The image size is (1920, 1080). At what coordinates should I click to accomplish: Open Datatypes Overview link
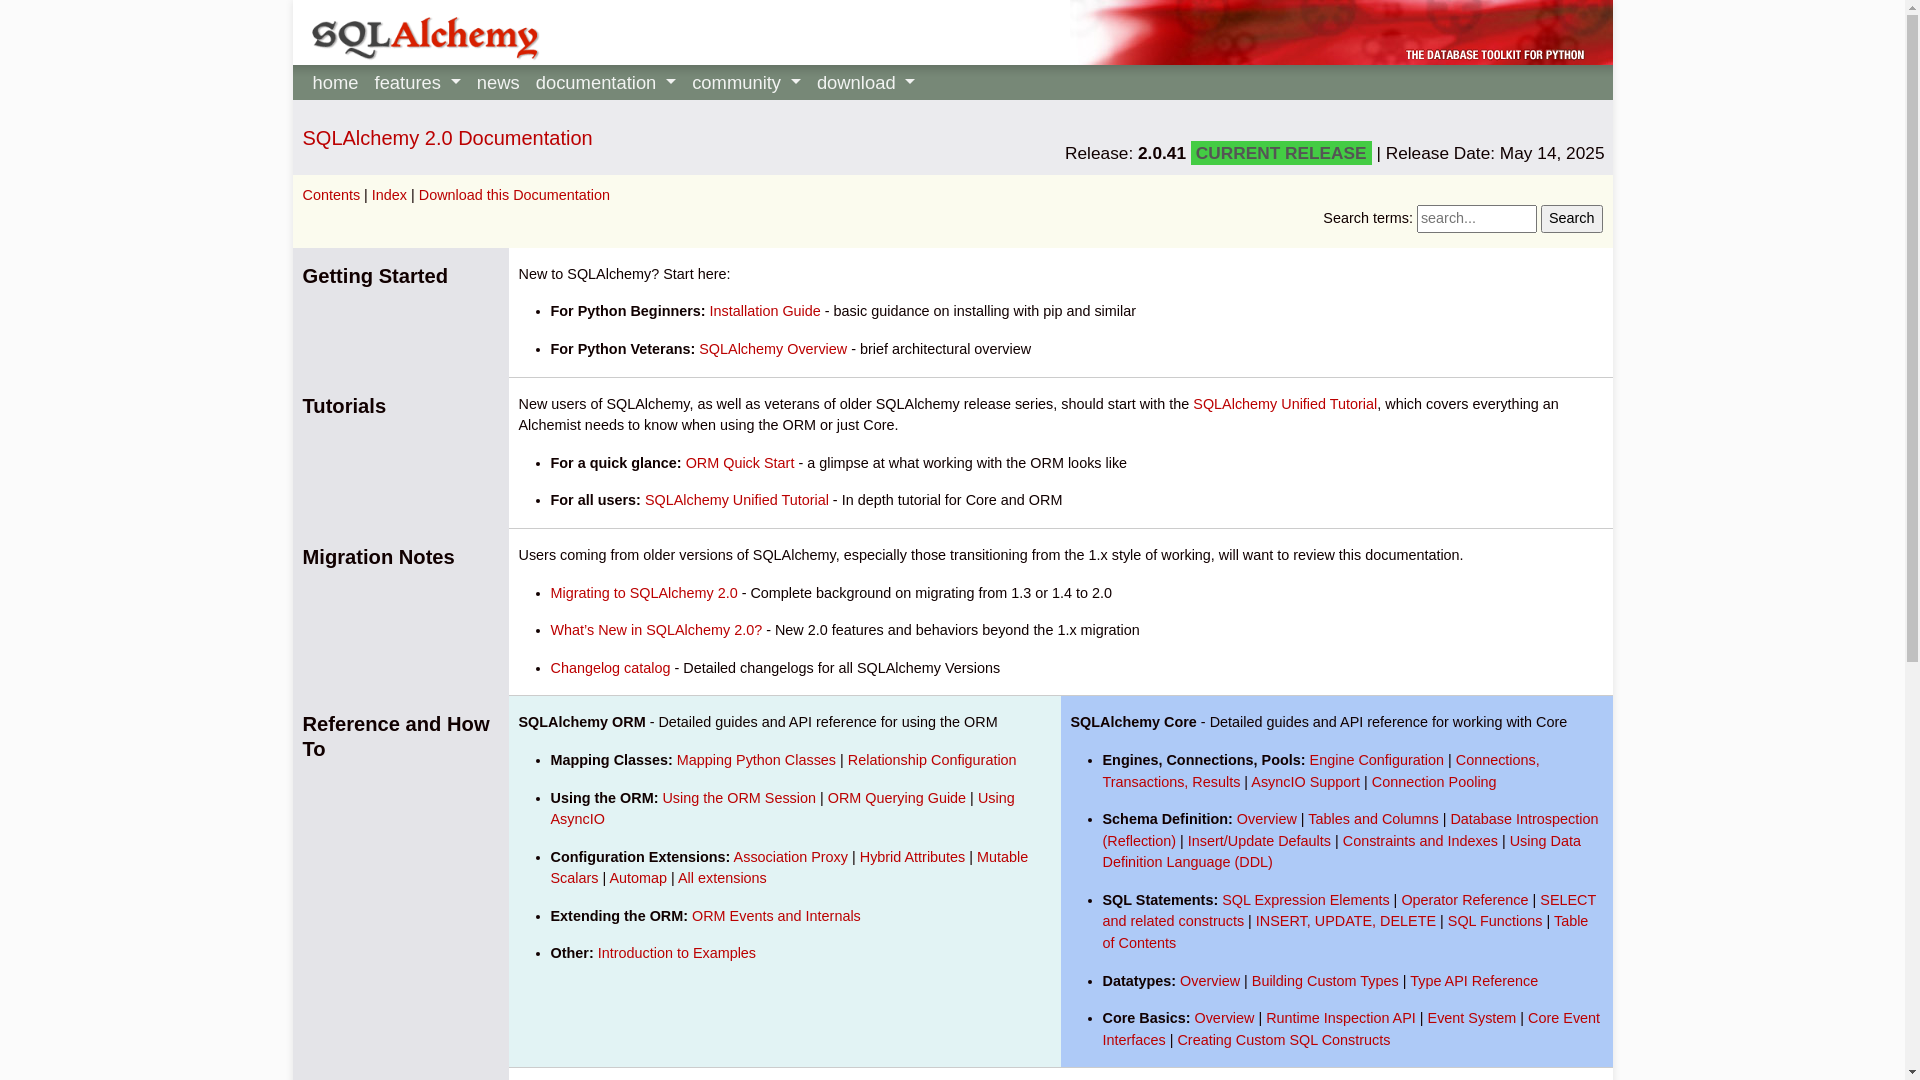[x=1210, y=981]
